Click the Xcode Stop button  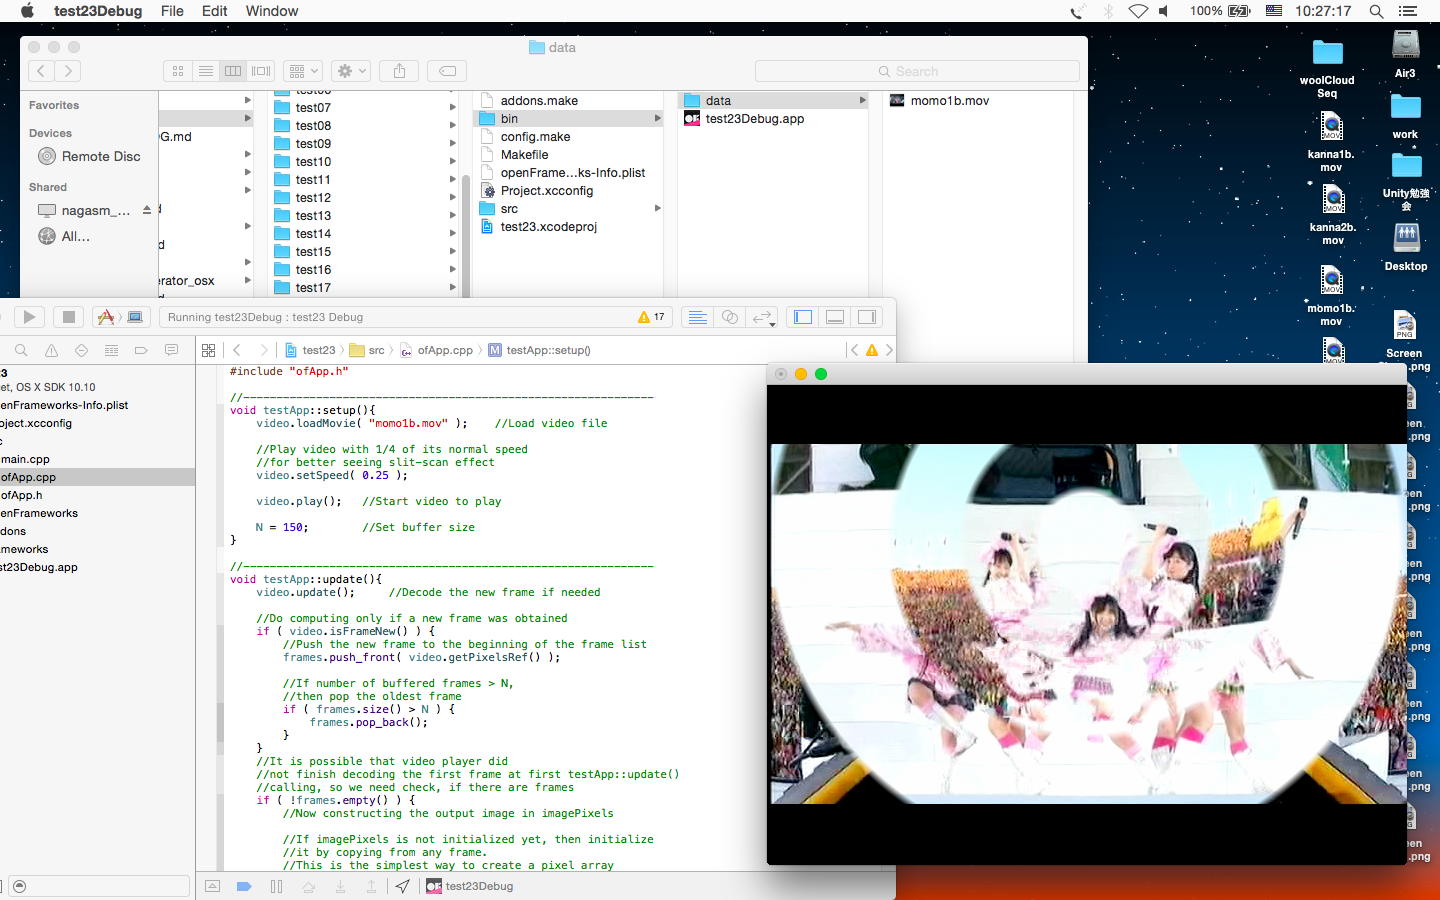coord(68,317)
